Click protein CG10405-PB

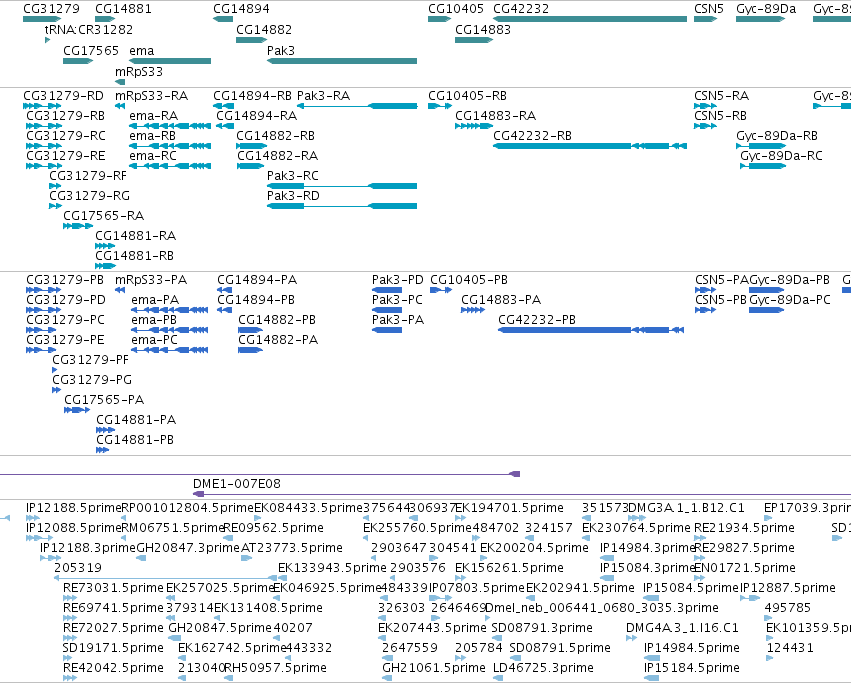tap(441, 290)
